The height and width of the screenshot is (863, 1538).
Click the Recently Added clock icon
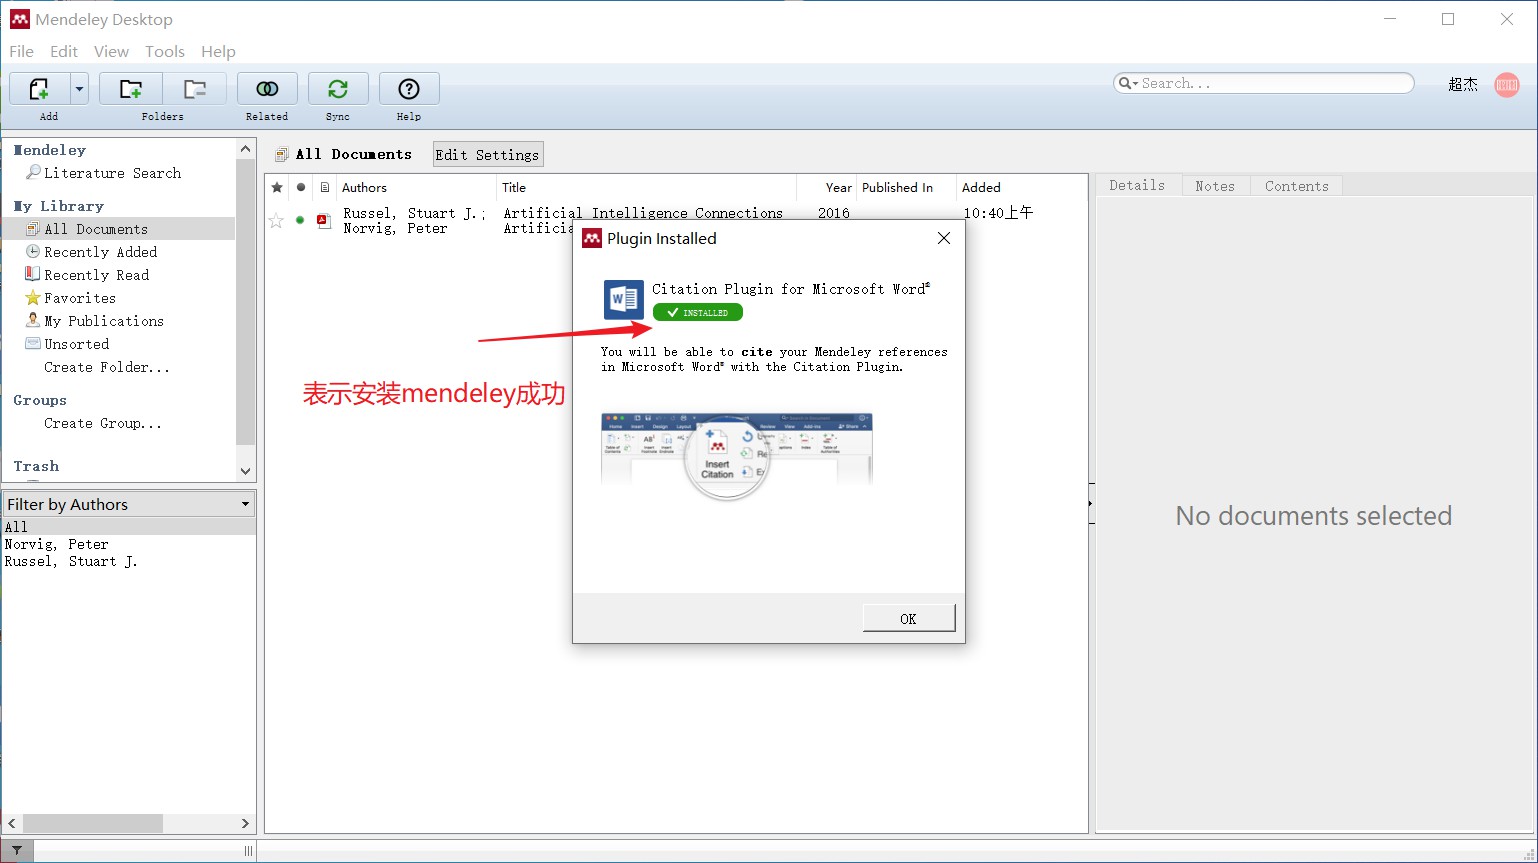(x=33, y=251)
